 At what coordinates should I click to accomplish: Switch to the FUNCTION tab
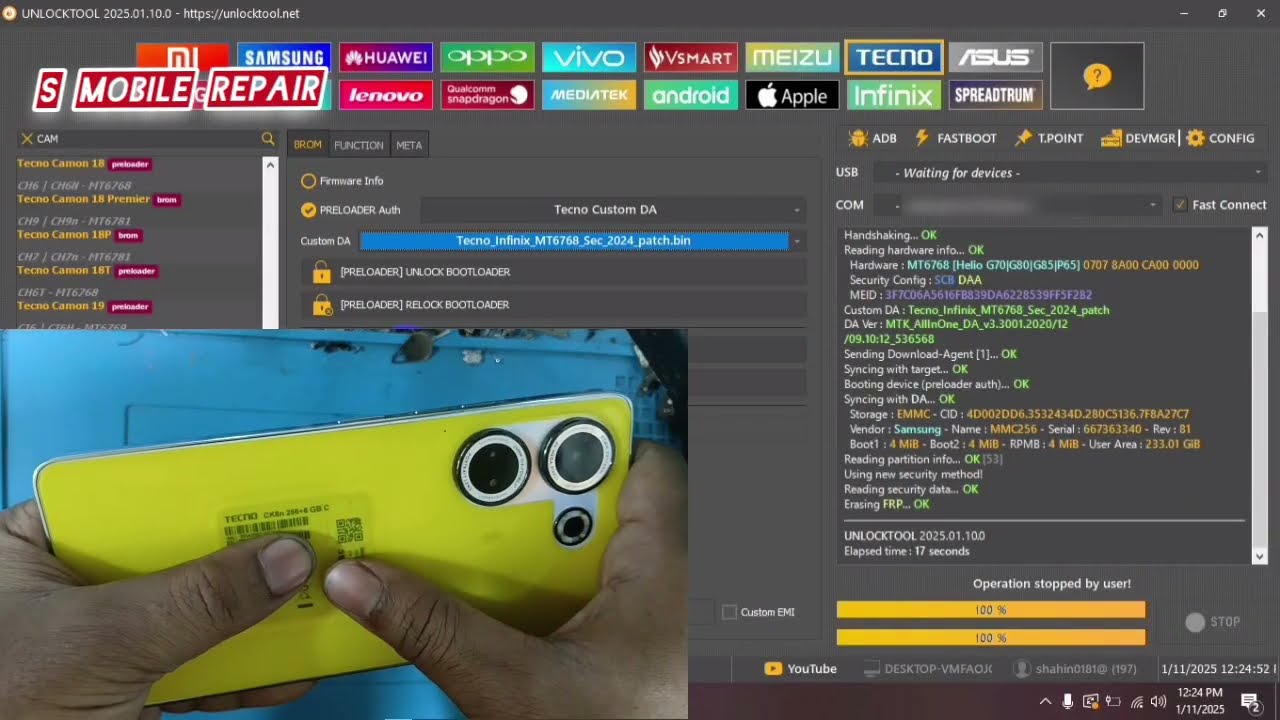coord(359,145)
